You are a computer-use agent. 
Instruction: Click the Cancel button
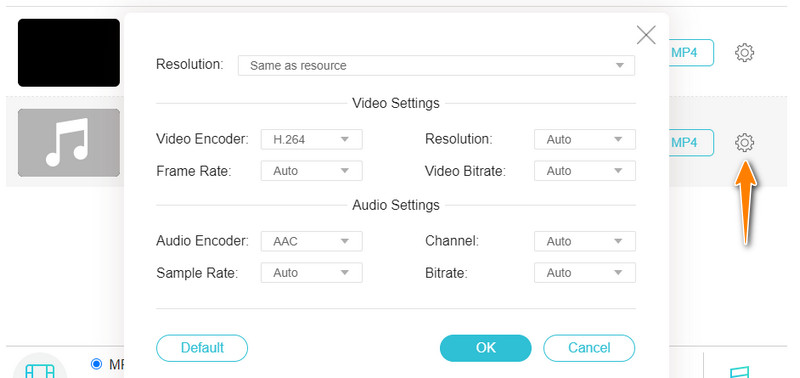click(589, 348)
